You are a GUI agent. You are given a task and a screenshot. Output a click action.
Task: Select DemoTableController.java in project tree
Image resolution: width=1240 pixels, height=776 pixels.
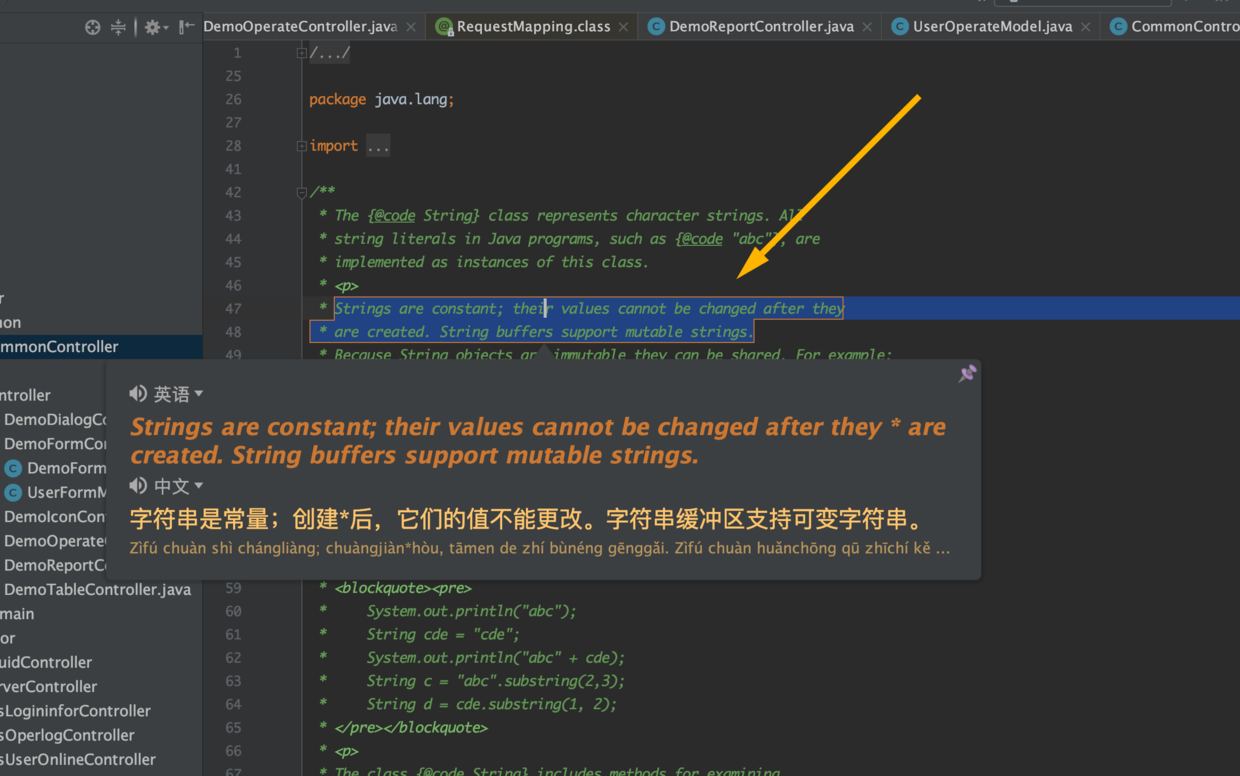pos(97,589)
